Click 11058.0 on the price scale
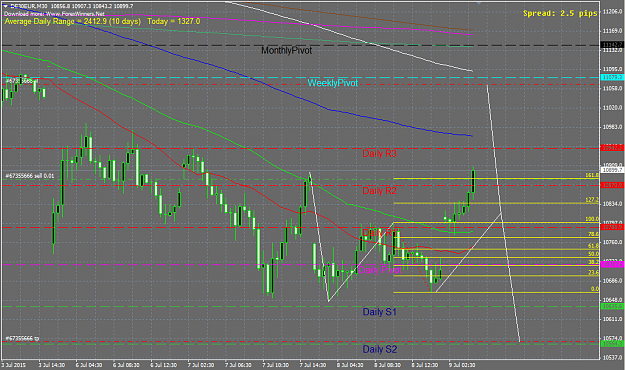The height and width of the screenshot is (370, 625). 613,89
